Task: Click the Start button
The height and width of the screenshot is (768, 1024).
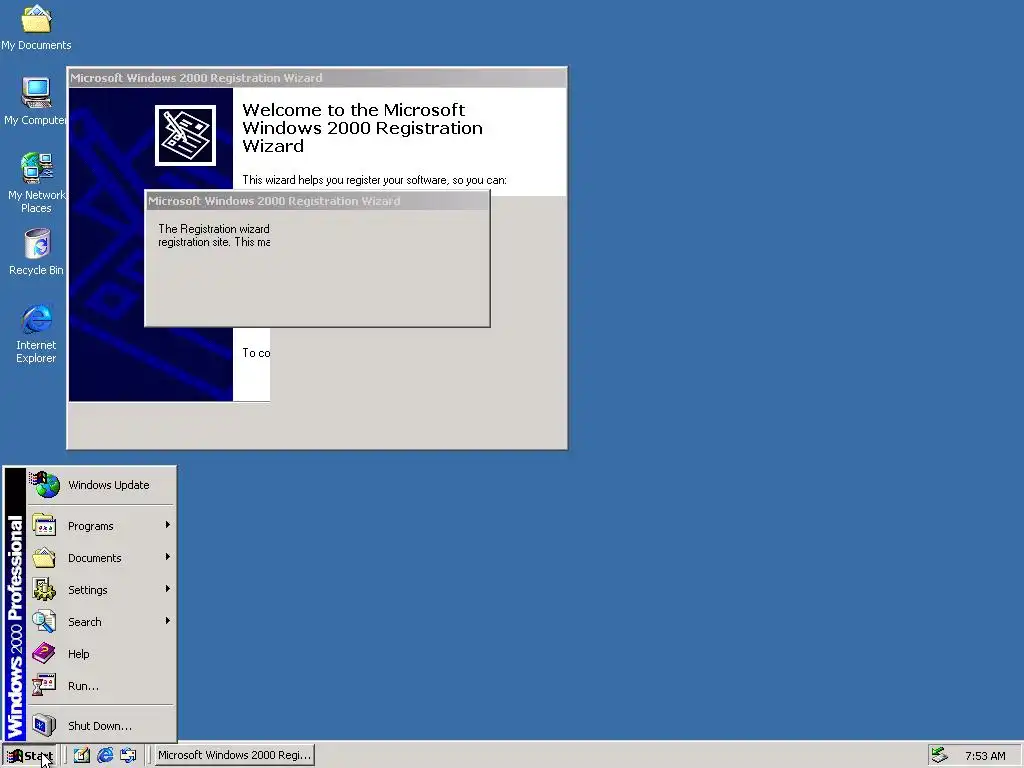Action: (30, 756)
